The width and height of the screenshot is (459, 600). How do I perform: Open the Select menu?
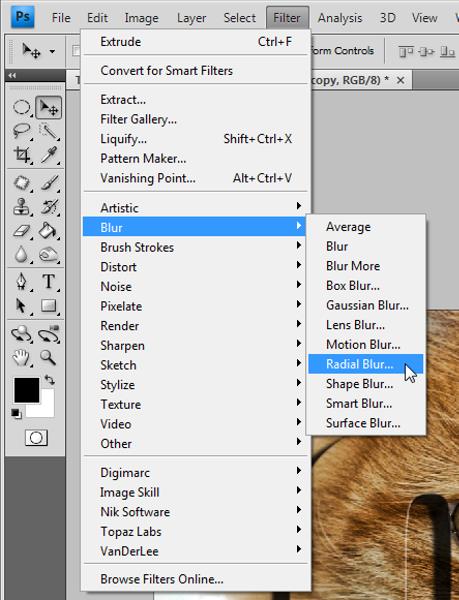239,18
